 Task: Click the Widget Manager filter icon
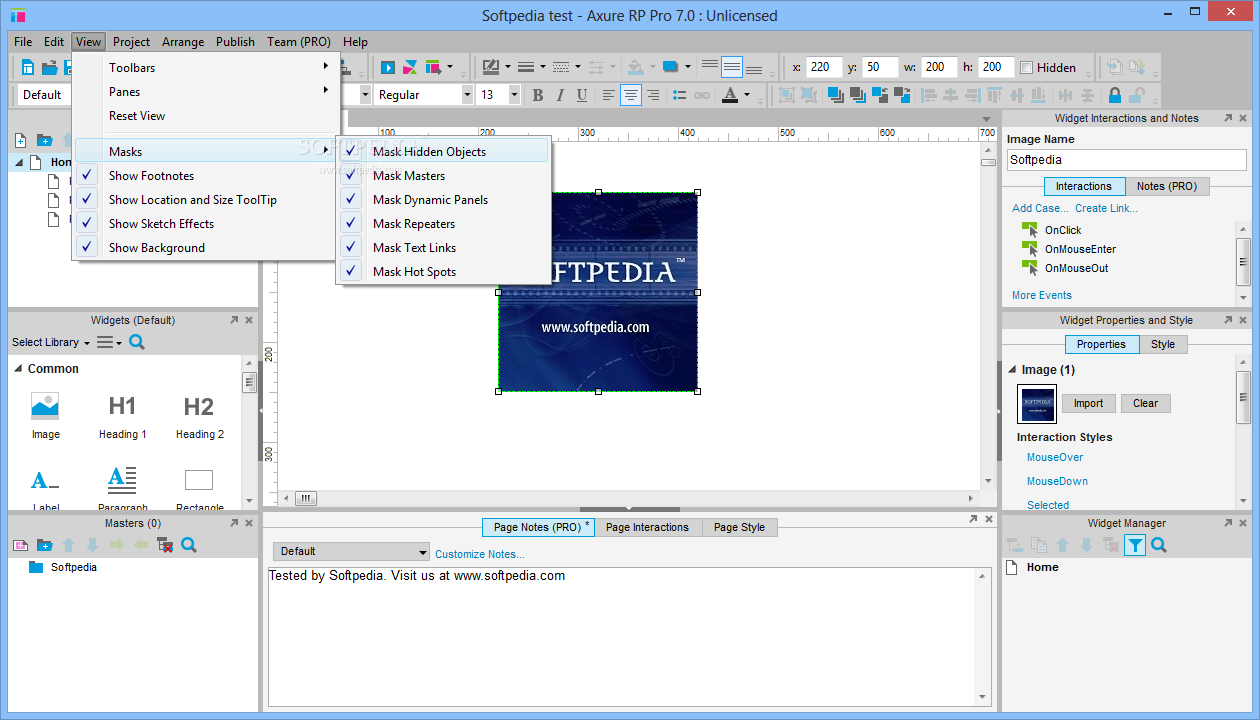pyautogui.click(x=1135, y=545)
